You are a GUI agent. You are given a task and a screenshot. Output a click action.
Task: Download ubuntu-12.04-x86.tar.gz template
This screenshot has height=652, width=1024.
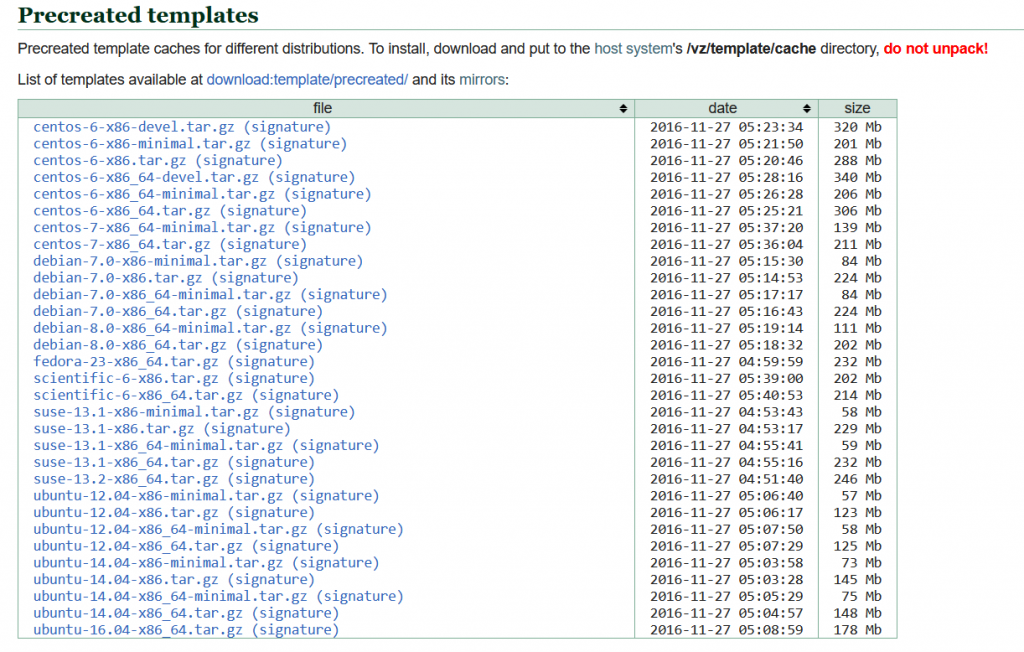[x=126, y=513]
